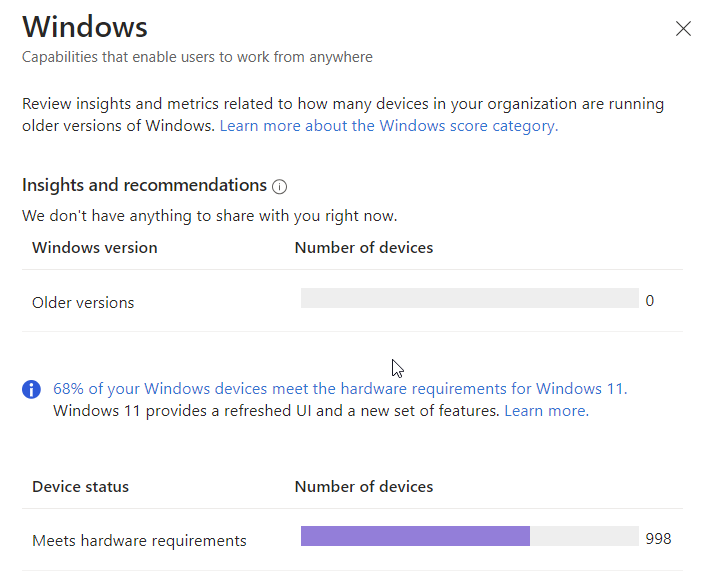This screenshot has width=708, height=578.
Task: Close the Windows details pane
Action: (x=683, y=28)
